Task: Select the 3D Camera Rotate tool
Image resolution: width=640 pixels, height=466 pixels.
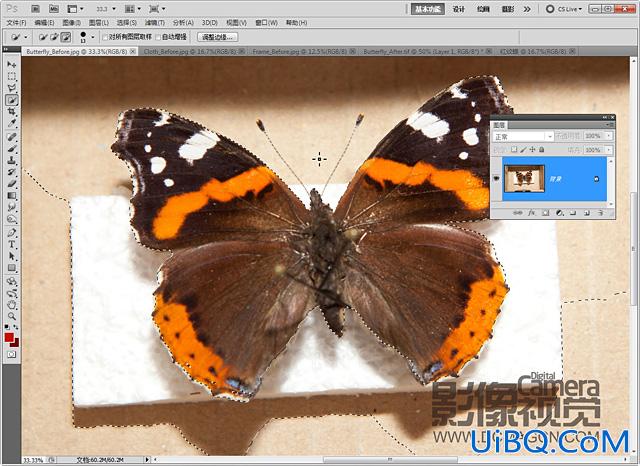Action: click(x=11, y=293)
